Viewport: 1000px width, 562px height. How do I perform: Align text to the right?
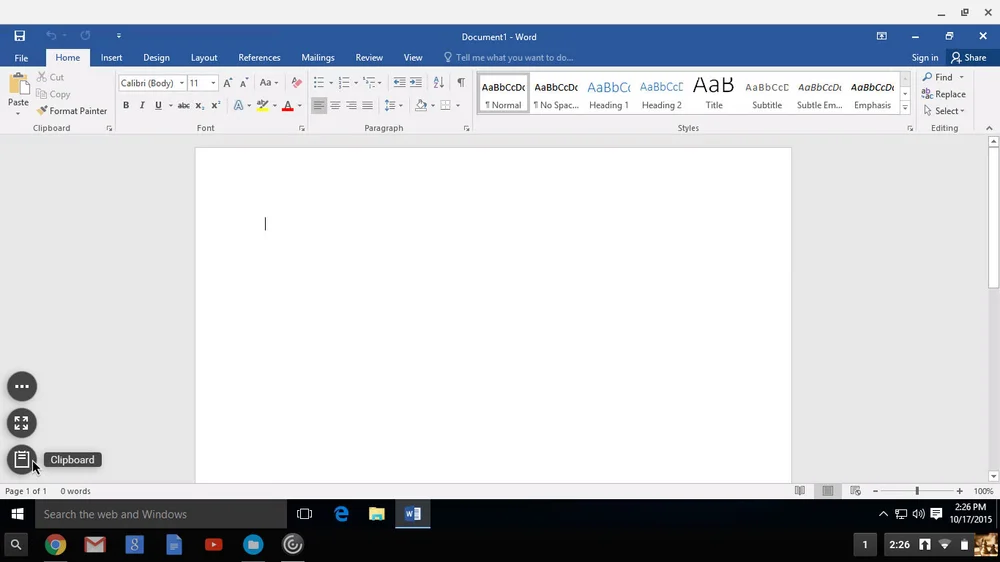[351, 105]
